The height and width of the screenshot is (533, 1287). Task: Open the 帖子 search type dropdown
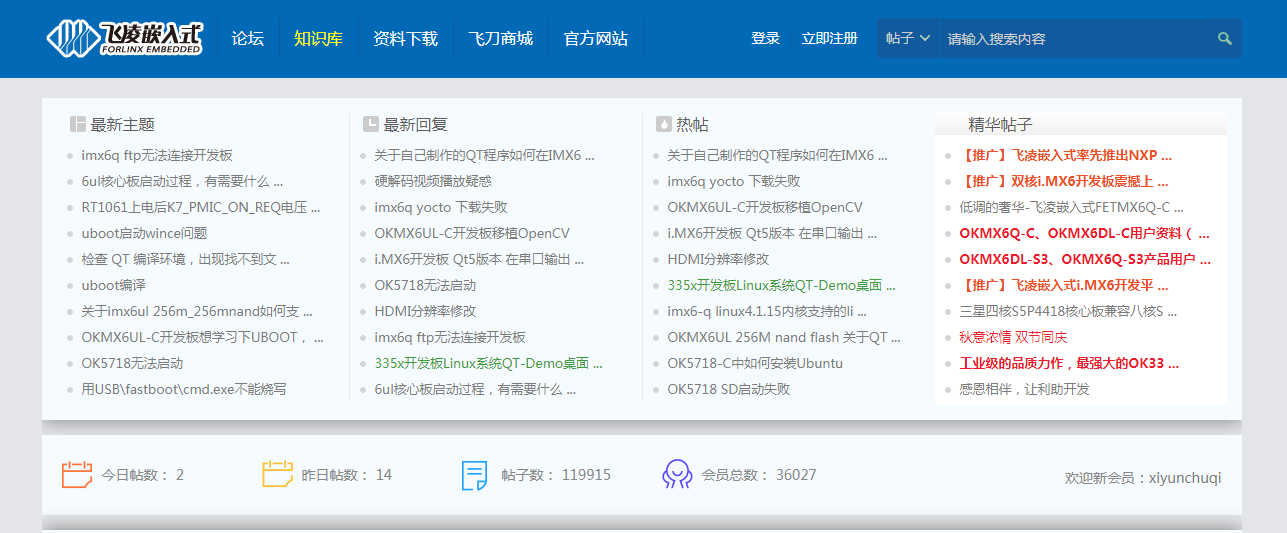coord(908,38)
